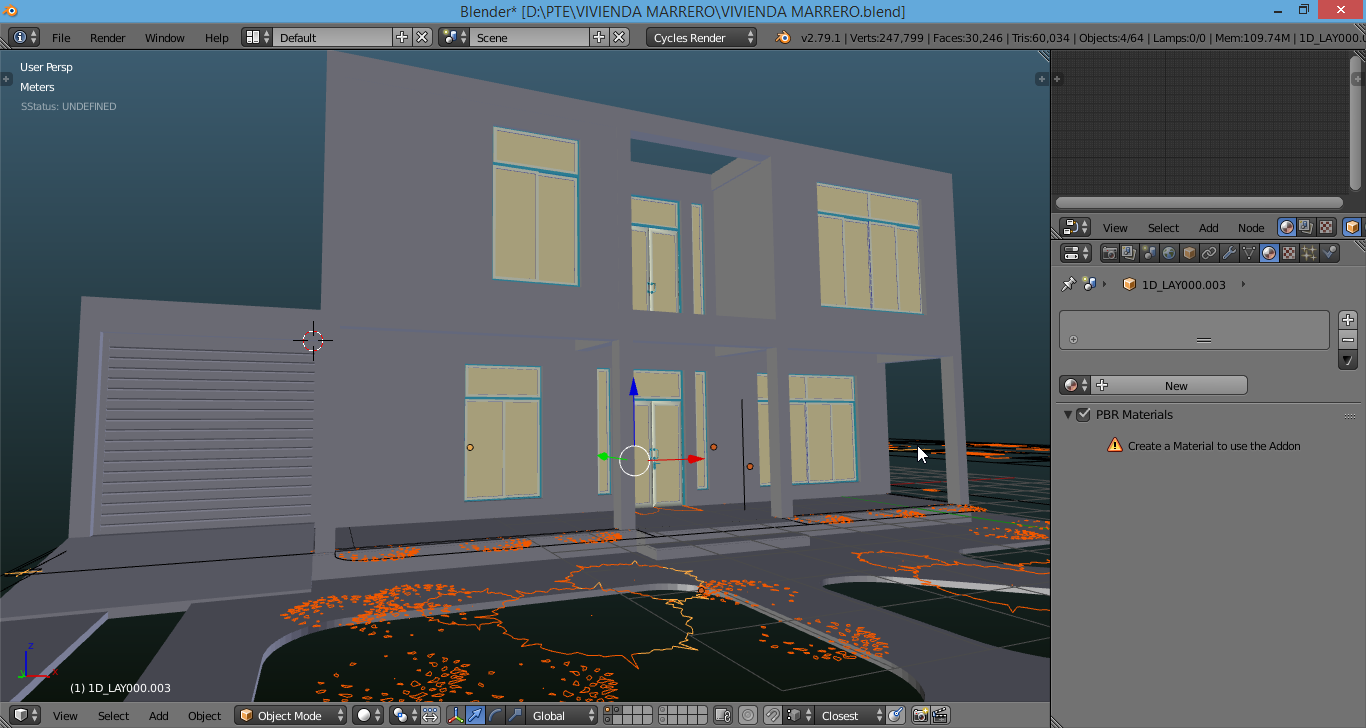1366x728 pixels.
Task: Open the Window menu
Action: tap(165, 38)
